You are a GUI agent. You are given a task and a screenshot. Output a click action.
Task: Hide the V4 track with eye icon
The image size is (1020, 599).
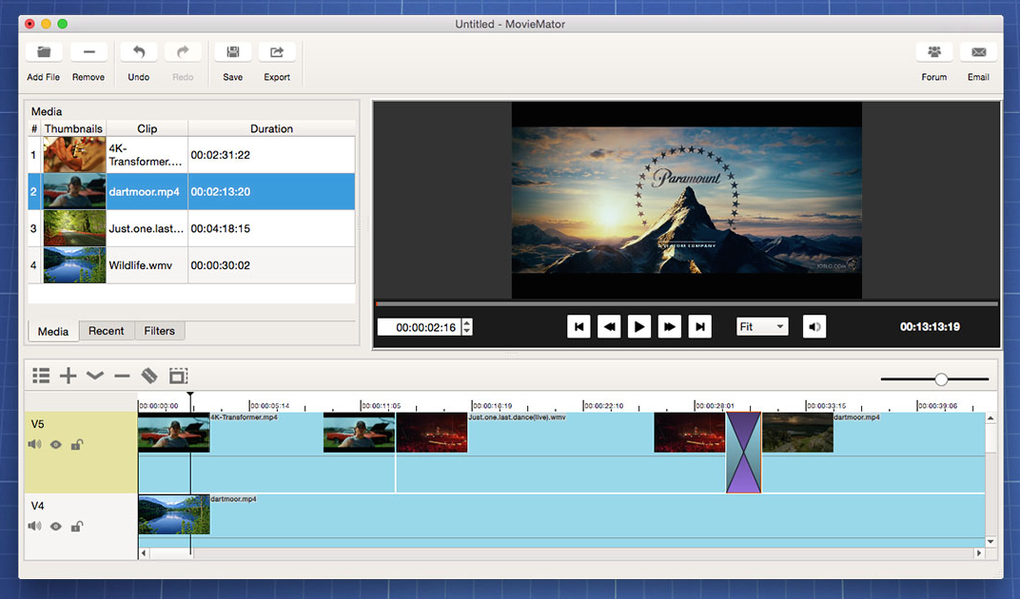click(x=56, y=527)
